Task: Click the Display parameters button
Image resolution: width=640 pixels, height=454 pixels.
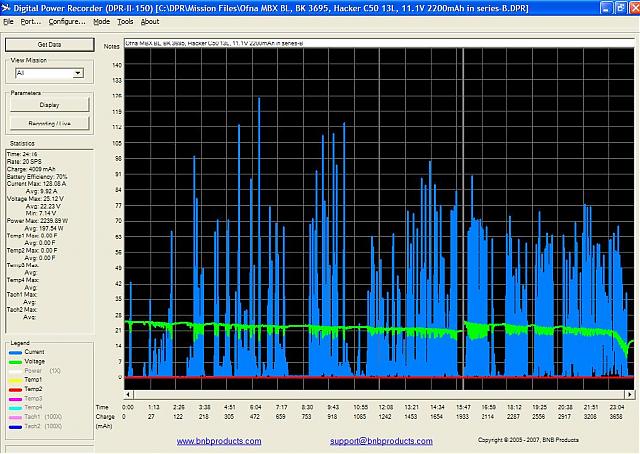Action: coord(49,105)
